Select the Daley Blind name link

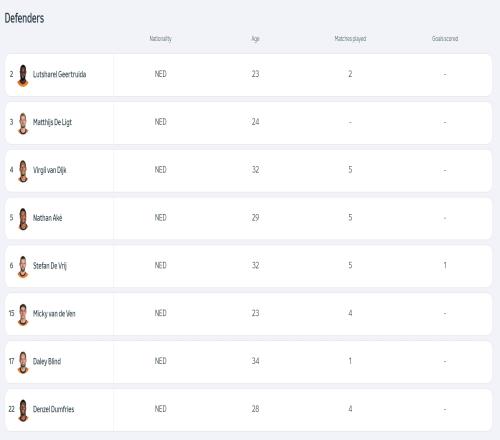(47, 361)
